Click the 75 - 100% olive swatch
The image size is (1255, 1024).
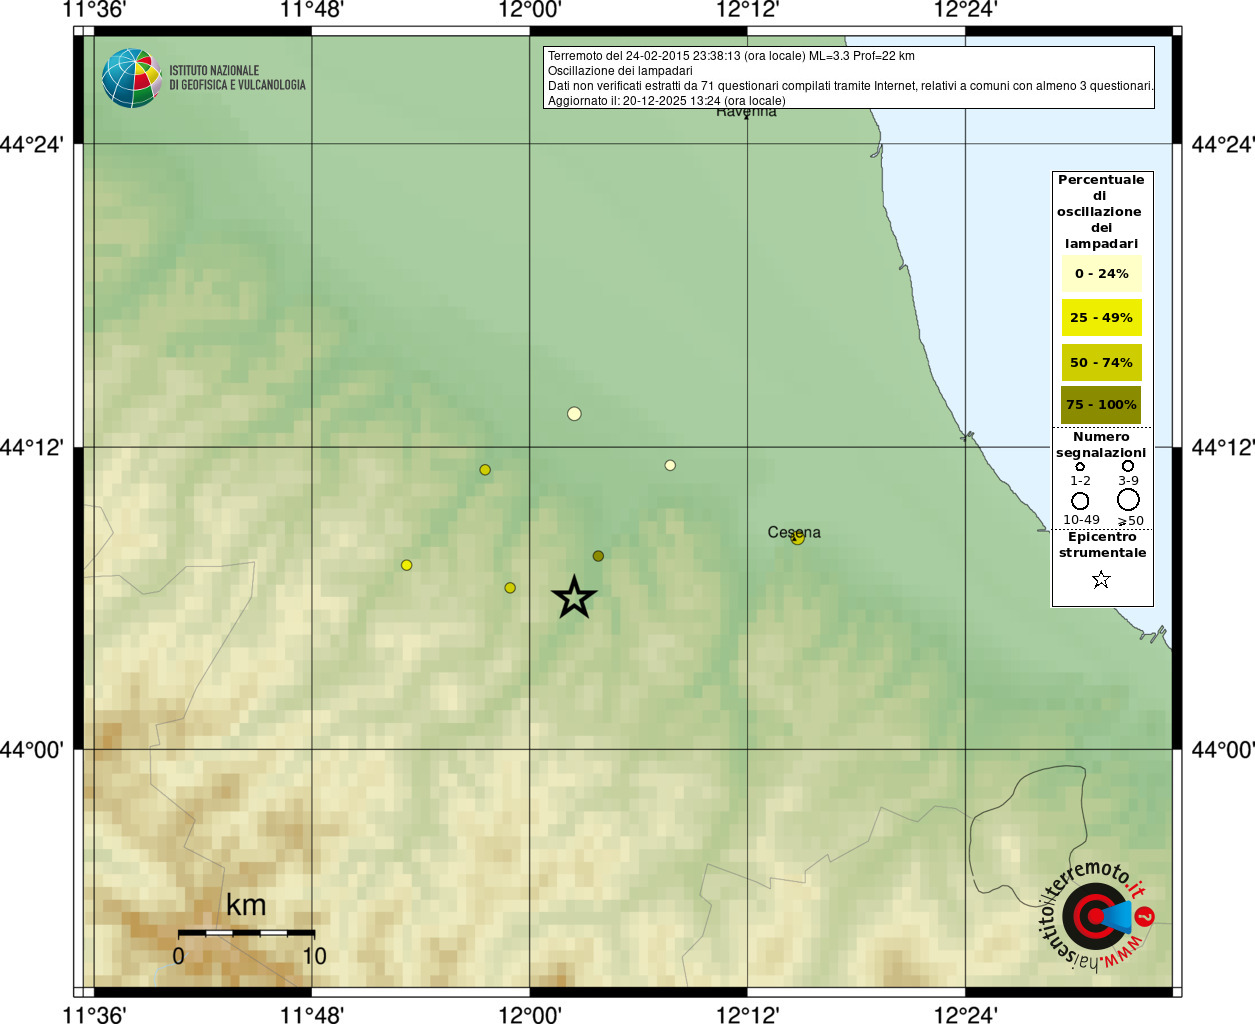1101,405
